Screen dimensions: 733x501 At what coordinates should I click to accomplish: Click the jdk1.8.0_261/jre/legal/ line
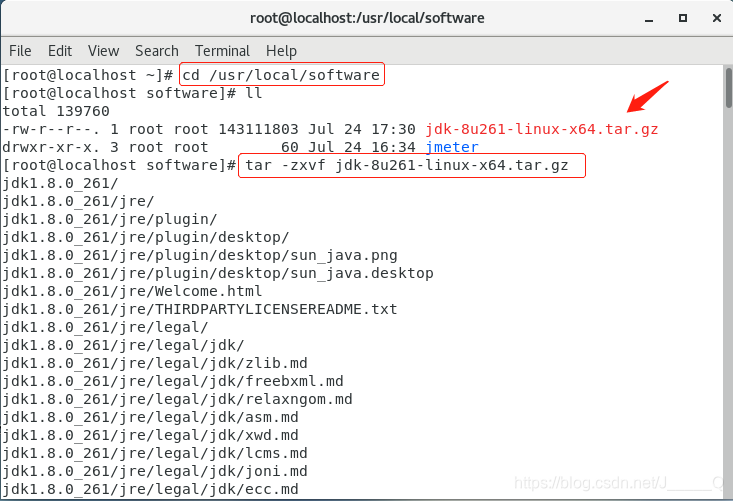coord(105,327)
